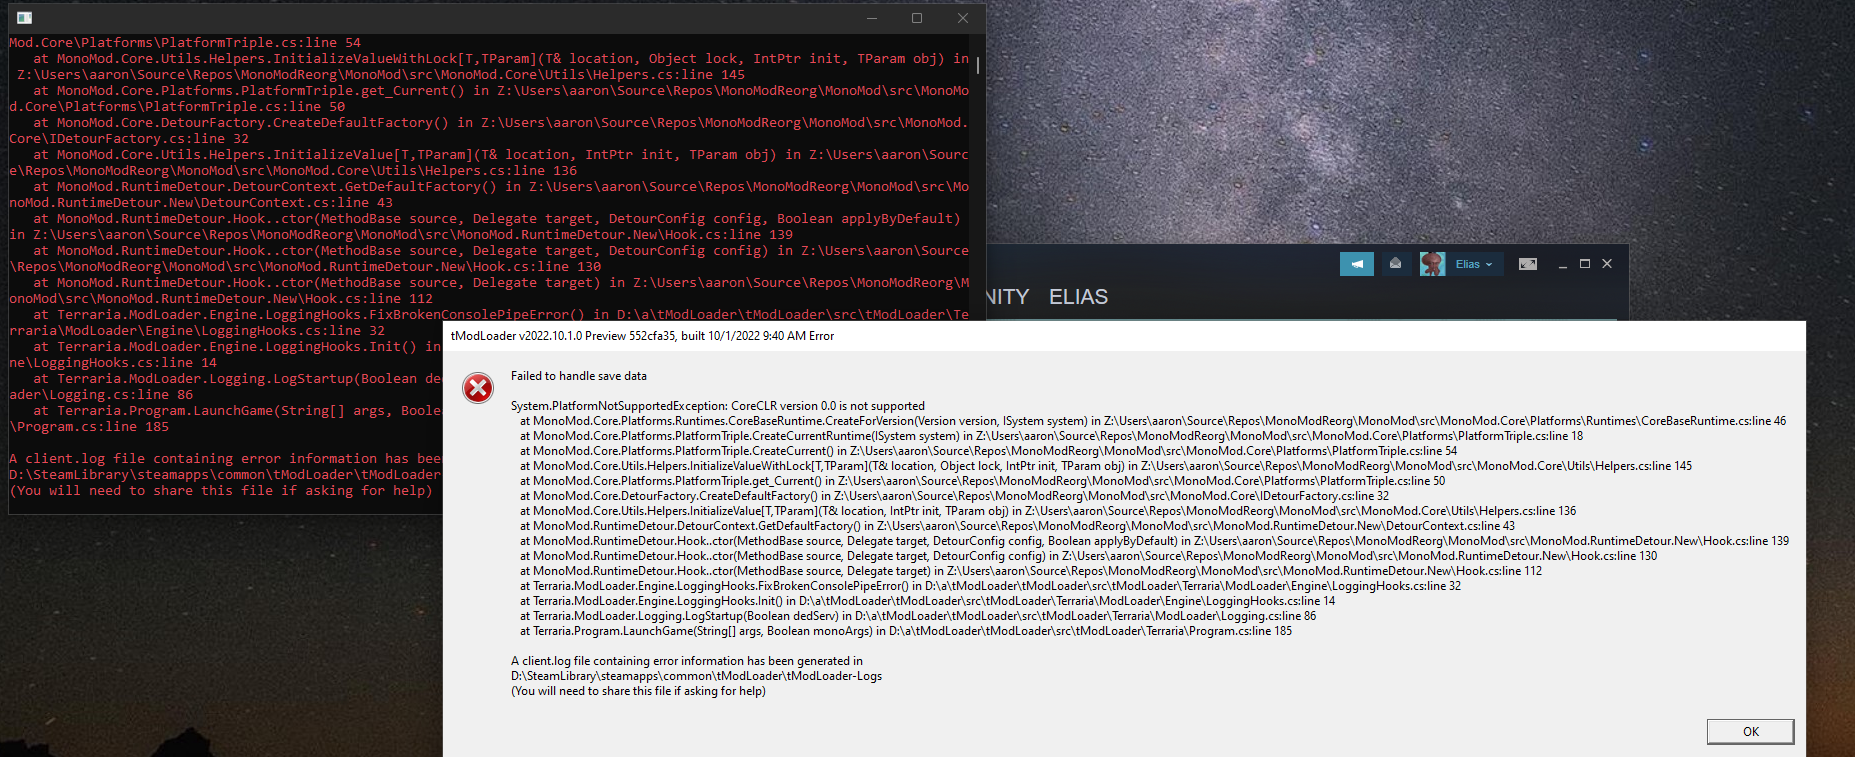Expand the Elias account dropdown
The image size is (1855, 757).
pyautogui.click(x=1473, y=264)
